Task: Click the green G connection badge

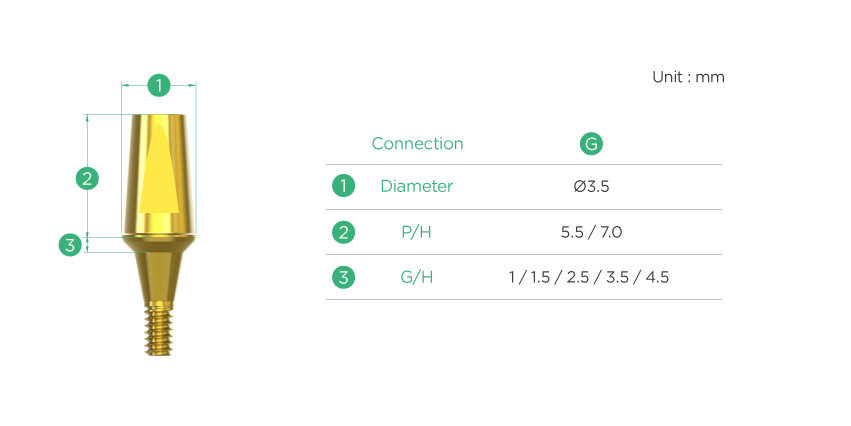Action: coord(591,144)
